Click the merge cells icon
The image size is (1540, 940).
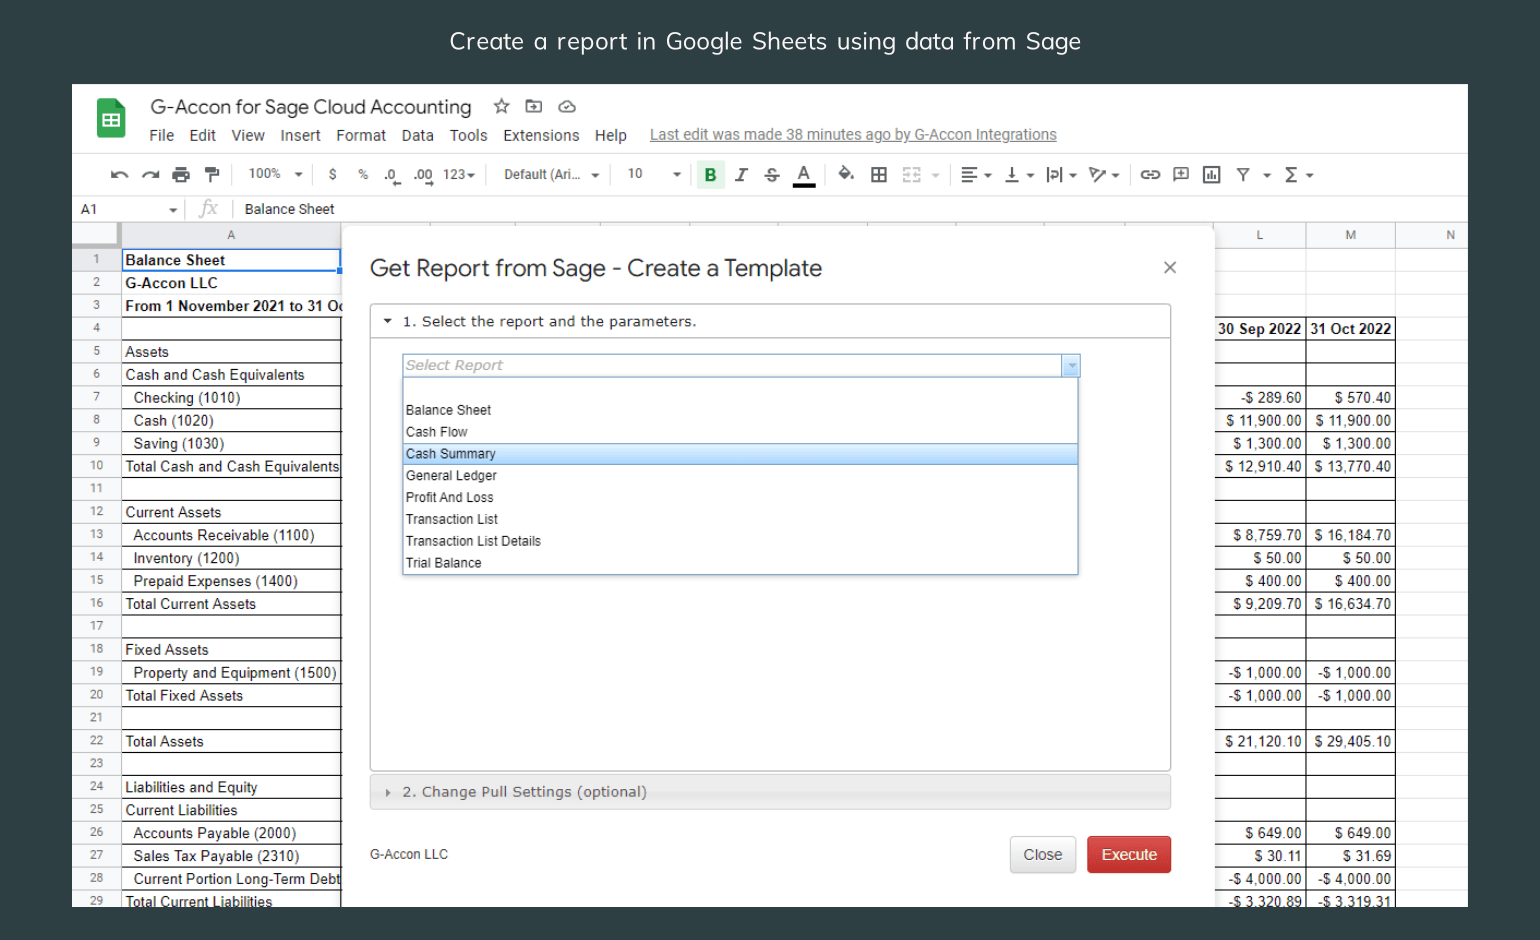911,175
